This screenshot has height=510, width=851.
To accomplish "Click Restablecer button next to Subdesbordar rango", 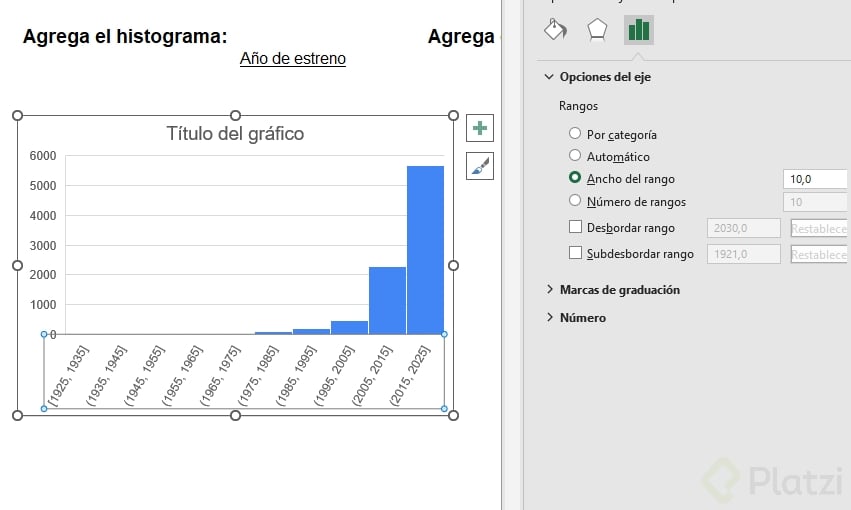I will 819,254.
